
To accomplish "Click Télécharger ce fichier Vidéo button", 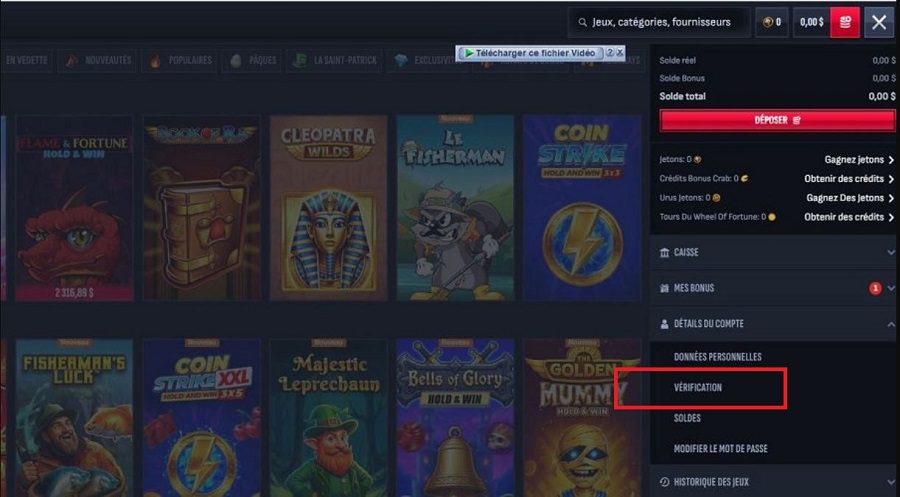I will pyautogui.click(x=530, y=53).
